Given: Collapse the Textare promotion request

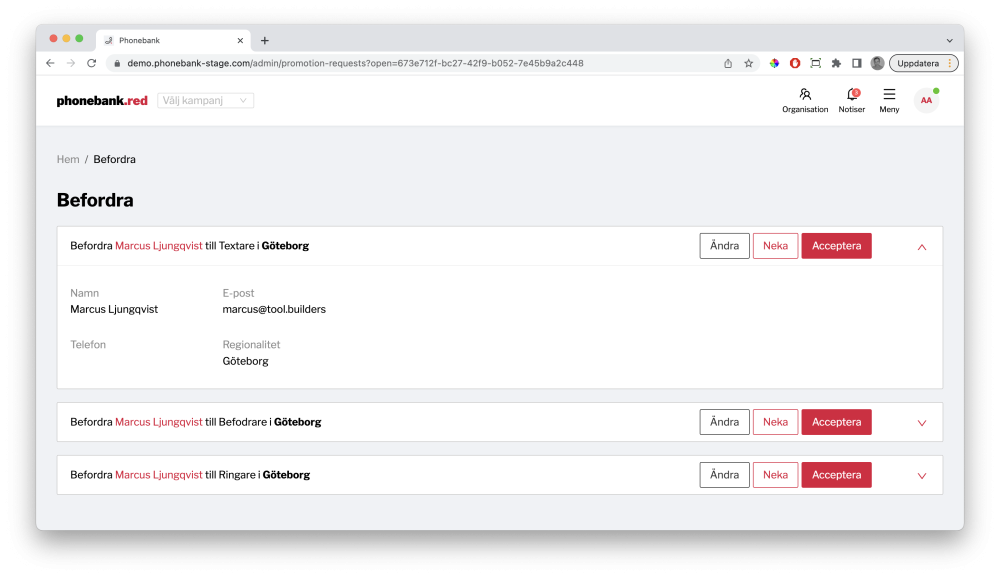Looking at the screenshot, I should [x=922, y=247].
